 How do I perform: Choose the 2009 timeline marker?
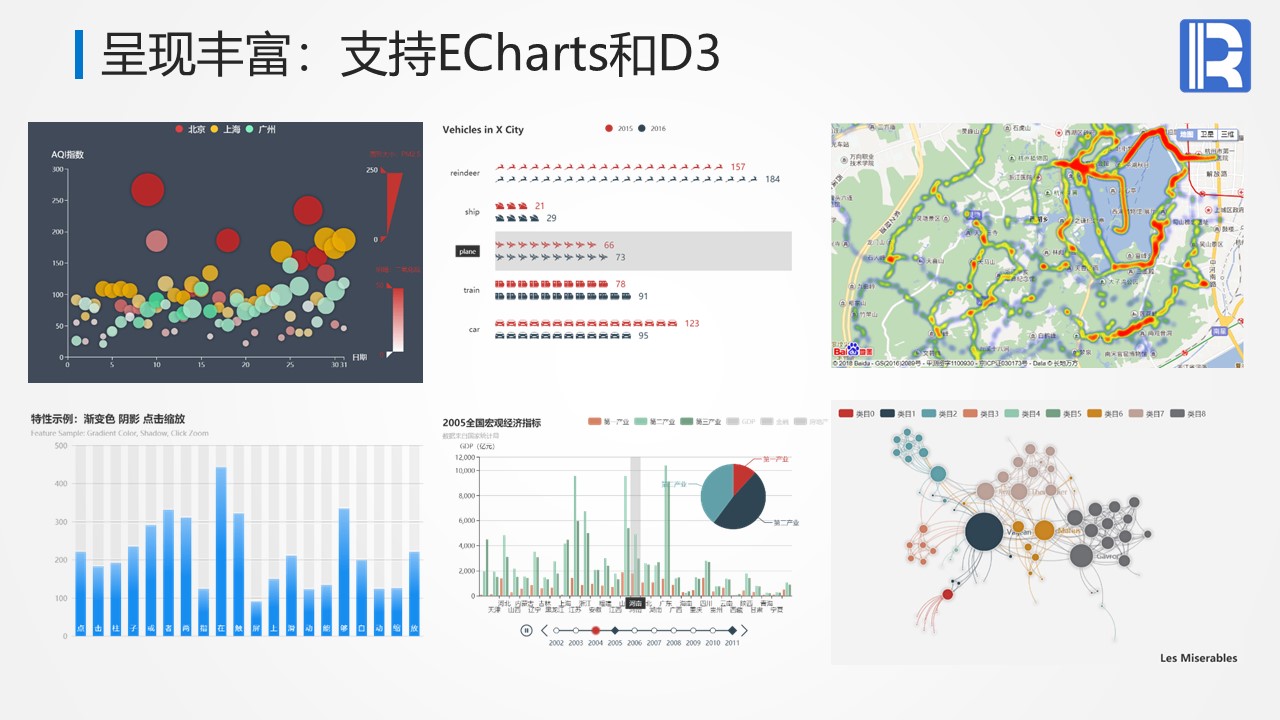[693, 630]
